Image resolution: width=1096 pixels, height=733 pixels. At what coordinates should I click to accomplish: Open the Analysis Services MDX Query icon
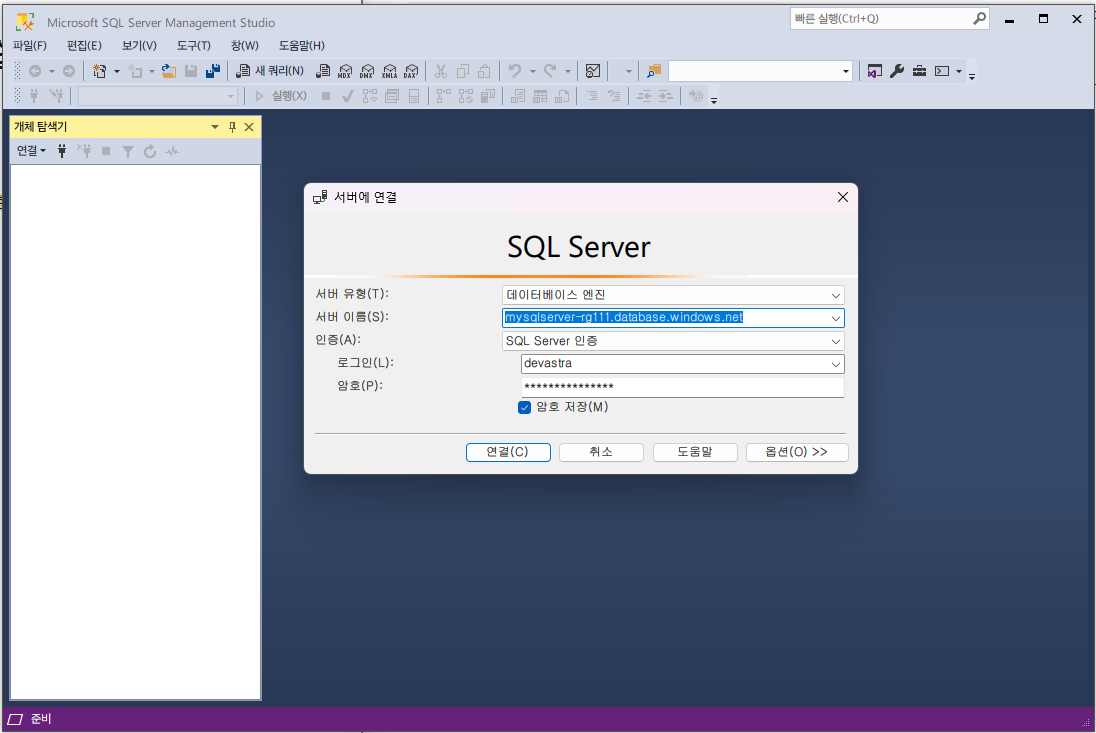tap(345, 71)
